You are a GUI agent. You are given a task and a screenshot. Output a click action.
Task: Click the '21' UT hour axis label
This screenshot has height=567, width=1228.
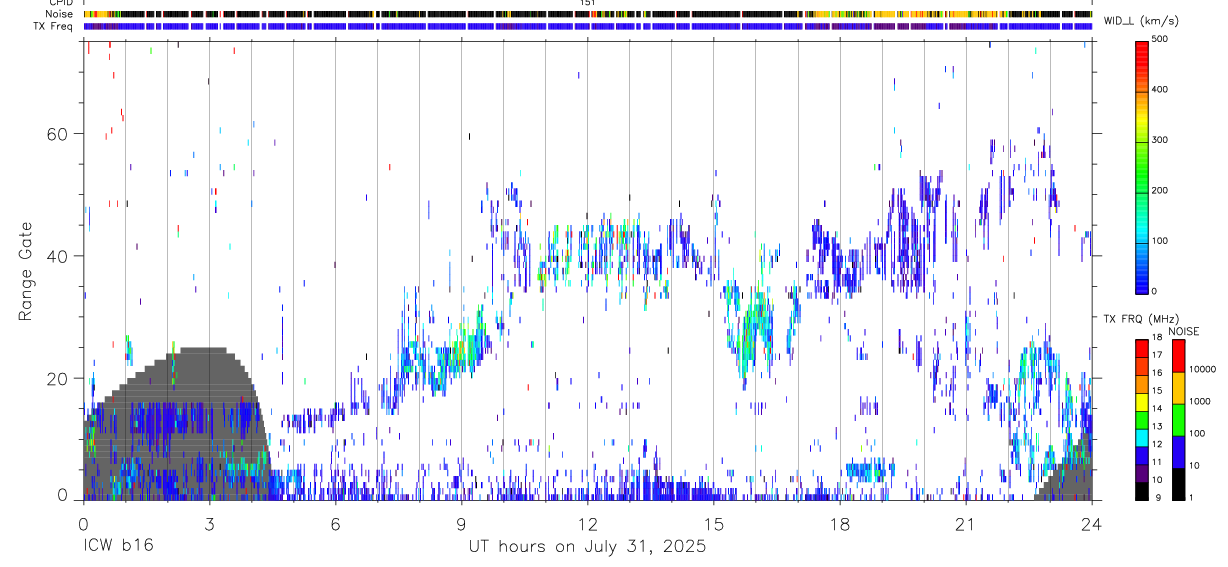[965, 524]
